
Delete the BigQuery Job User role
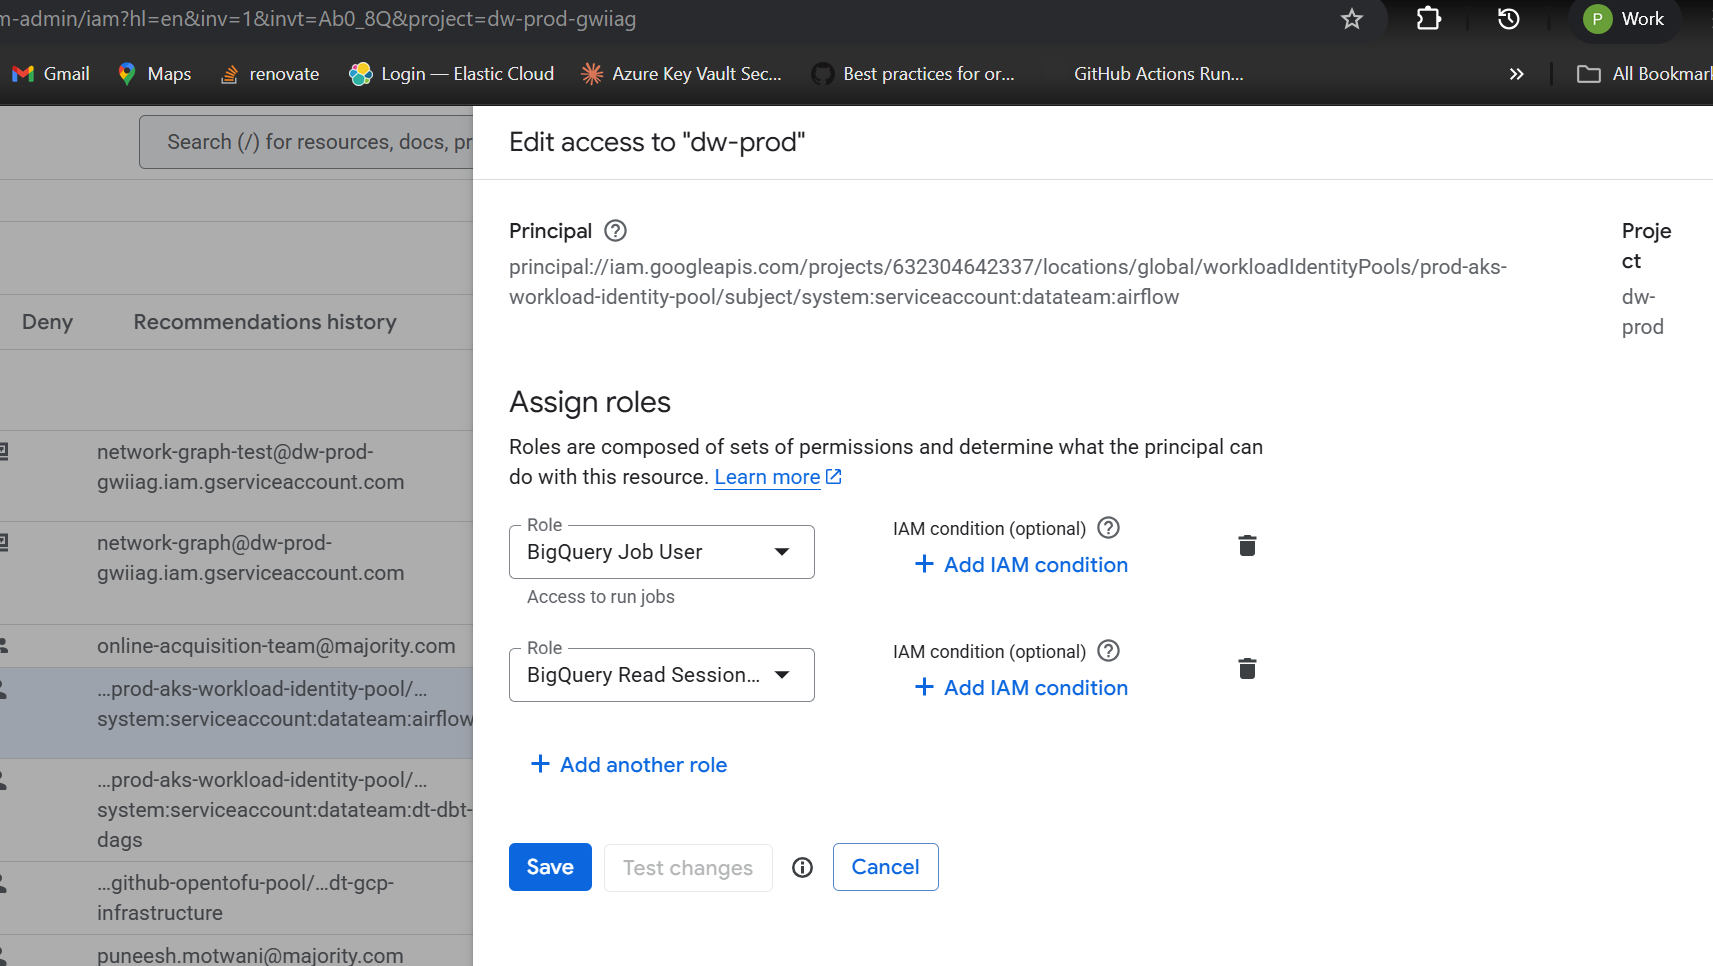click(1246, 546)
